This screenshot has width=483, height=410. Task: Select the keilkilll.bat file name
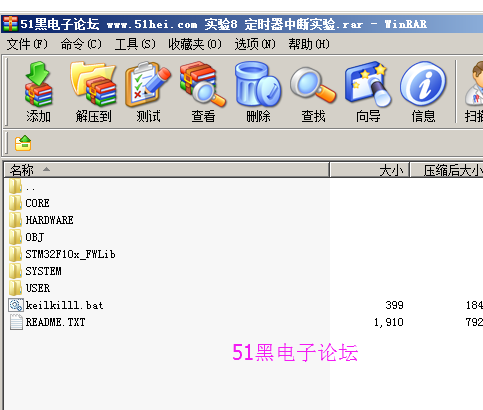tap(64, 305)
